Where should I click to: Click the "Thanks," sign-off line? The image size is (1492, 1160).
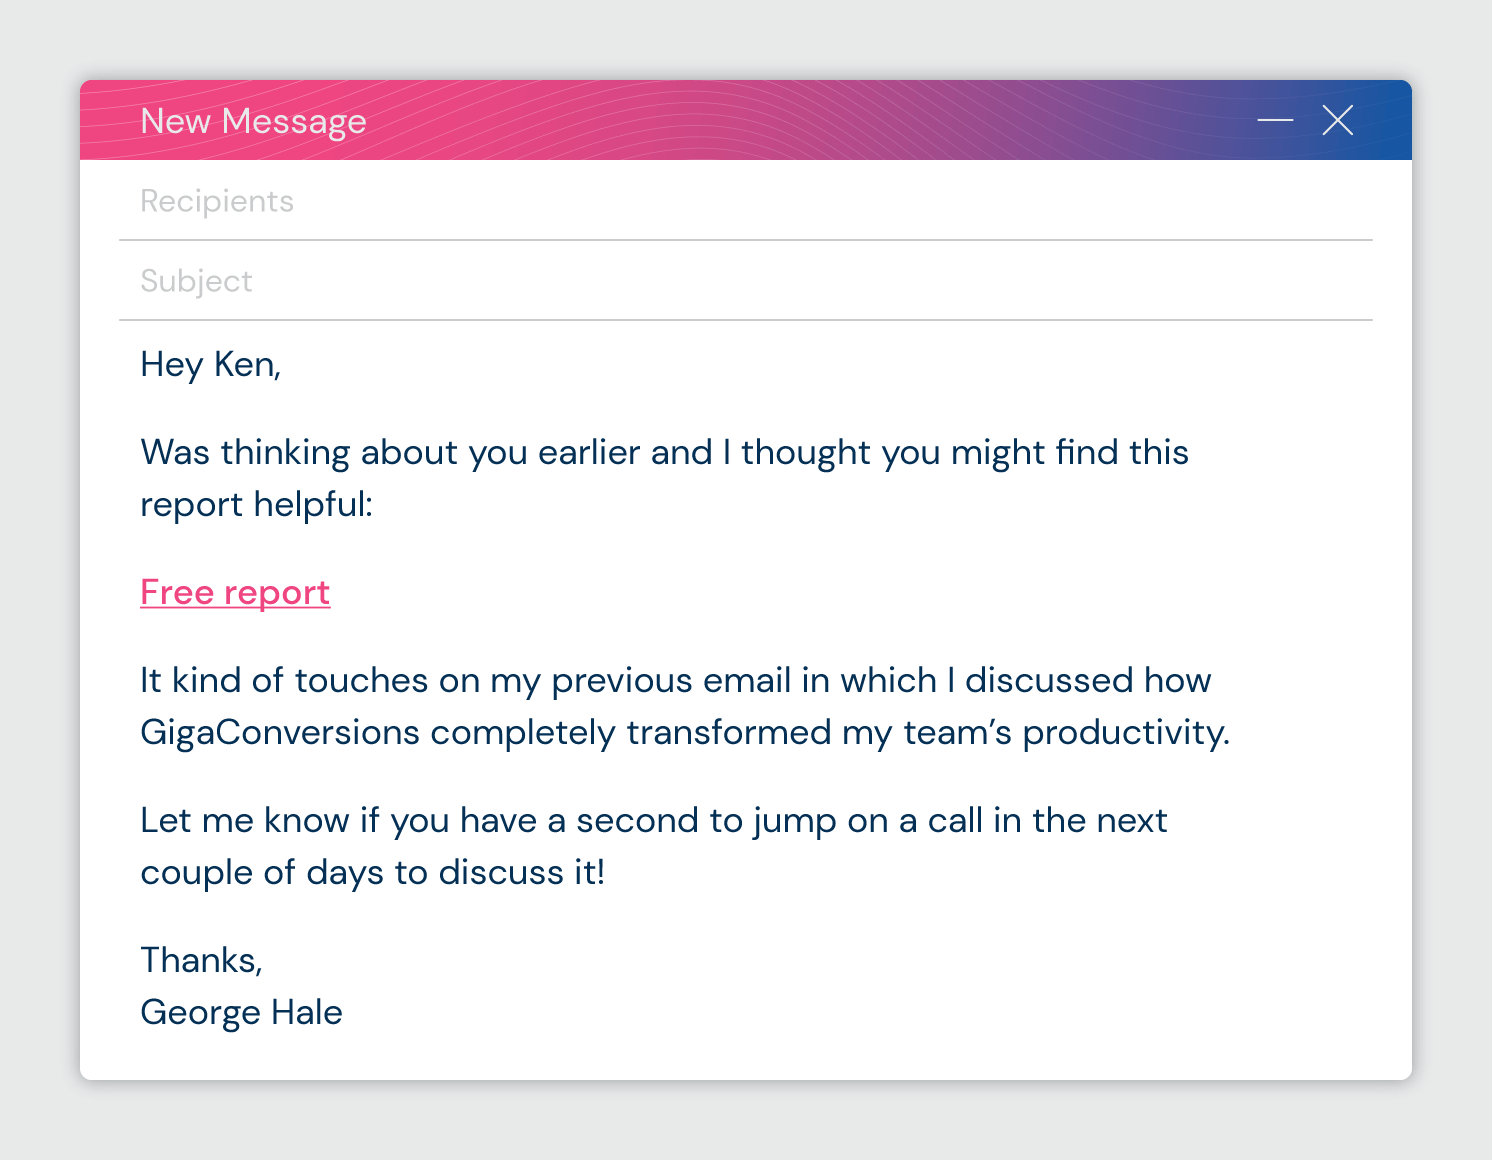click(201, 961)
